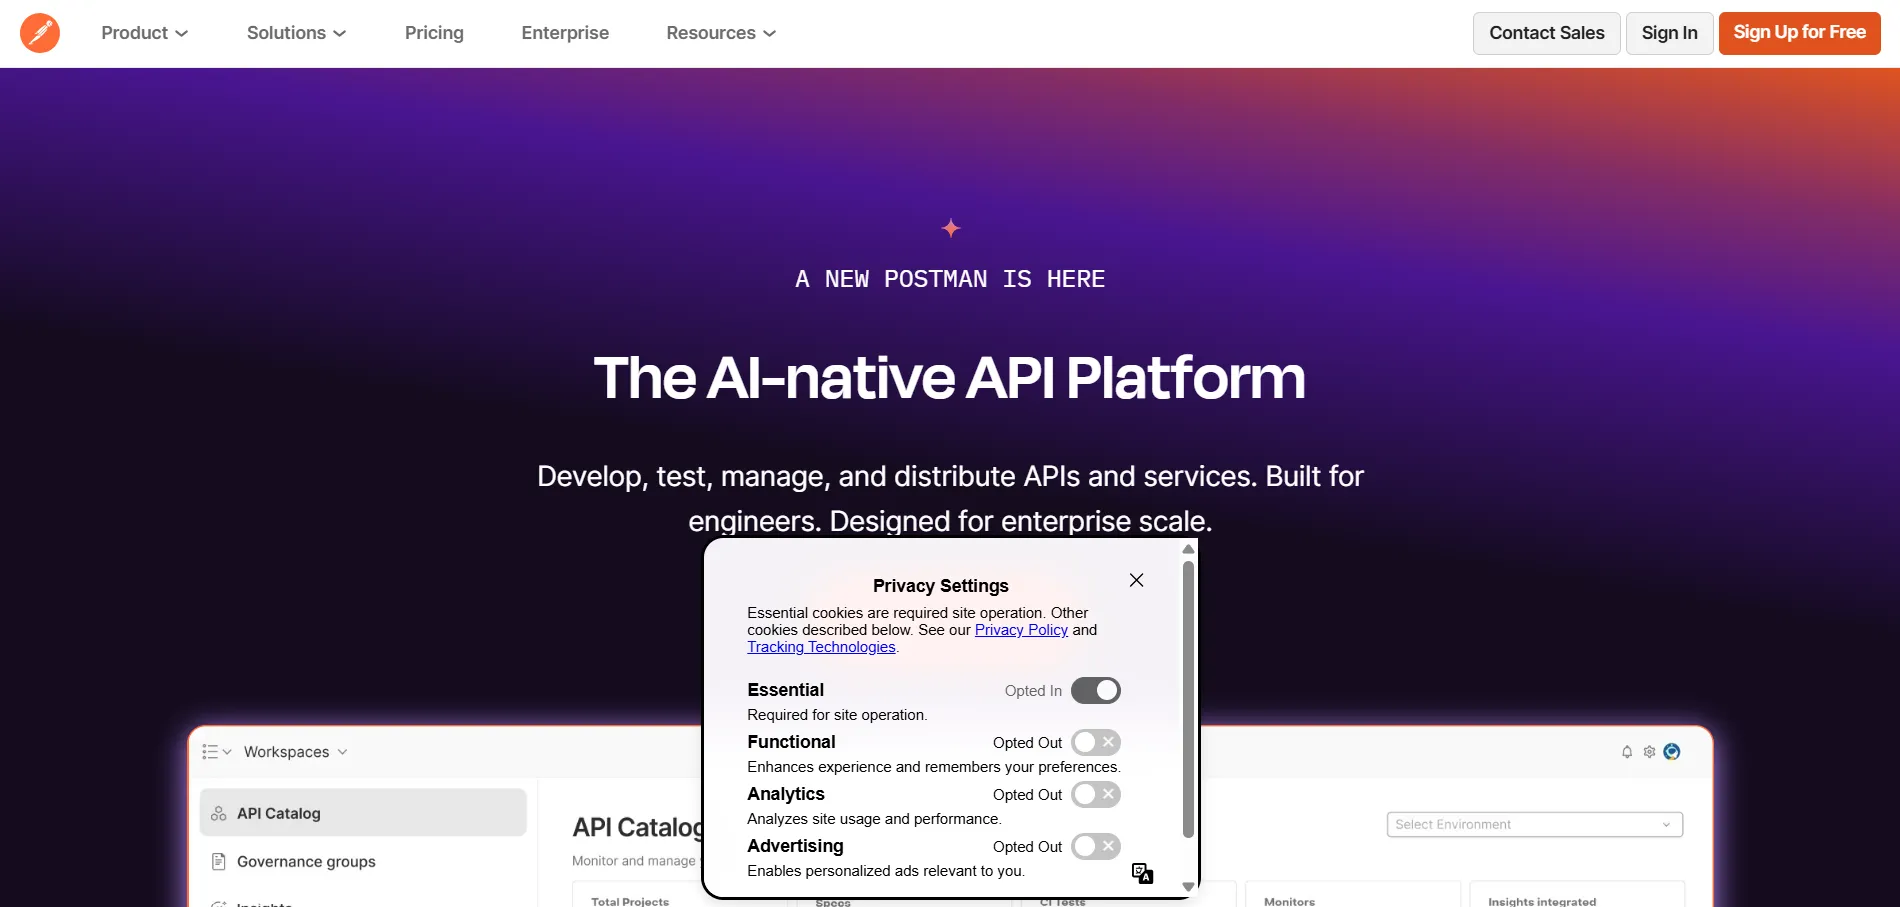Turn on the Analytics cookies switch

click(x=1096, y=794)
